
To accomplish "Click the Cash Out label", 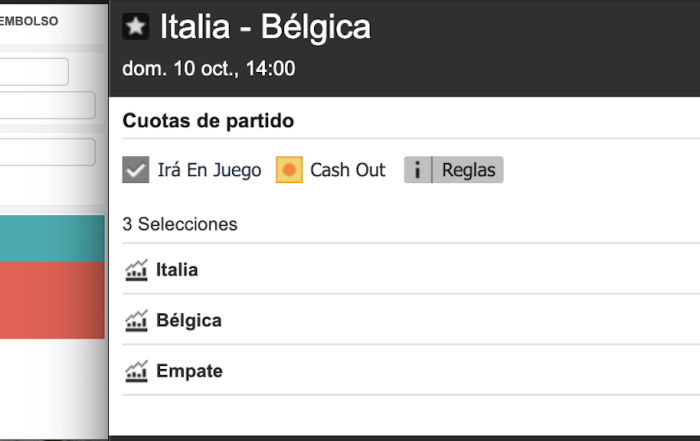I will pos(348,170).
